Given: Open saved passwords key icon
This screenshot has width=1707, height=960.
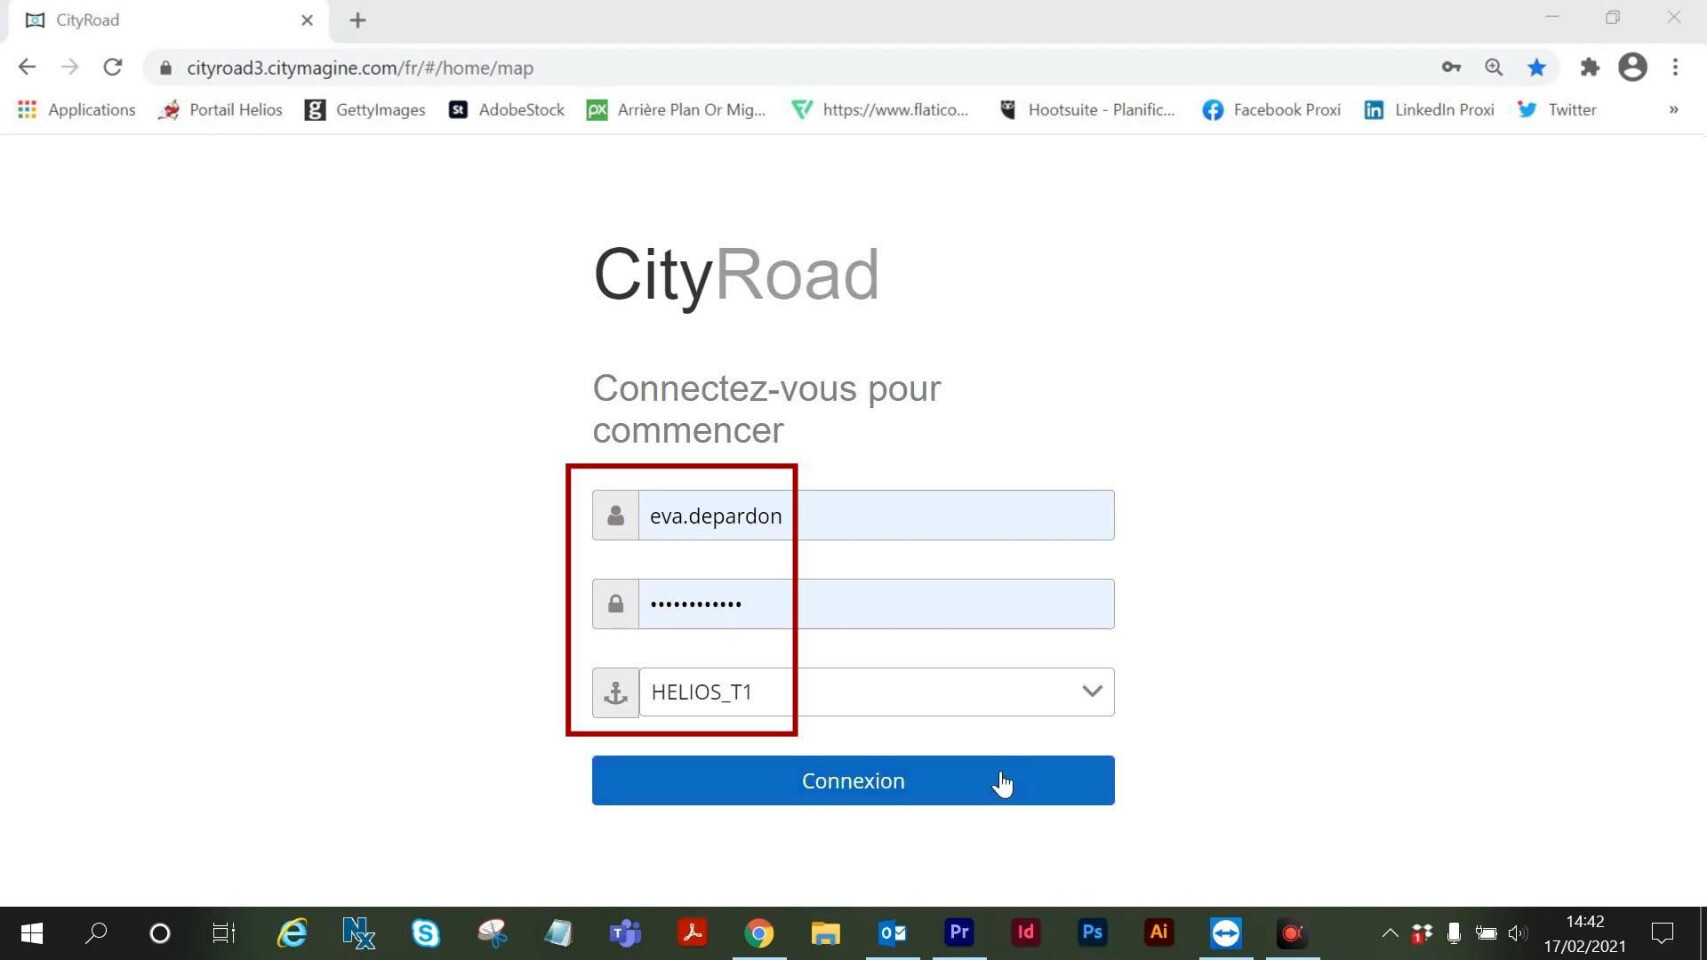Looking at the screenshot, I should tap(1451, 67).
